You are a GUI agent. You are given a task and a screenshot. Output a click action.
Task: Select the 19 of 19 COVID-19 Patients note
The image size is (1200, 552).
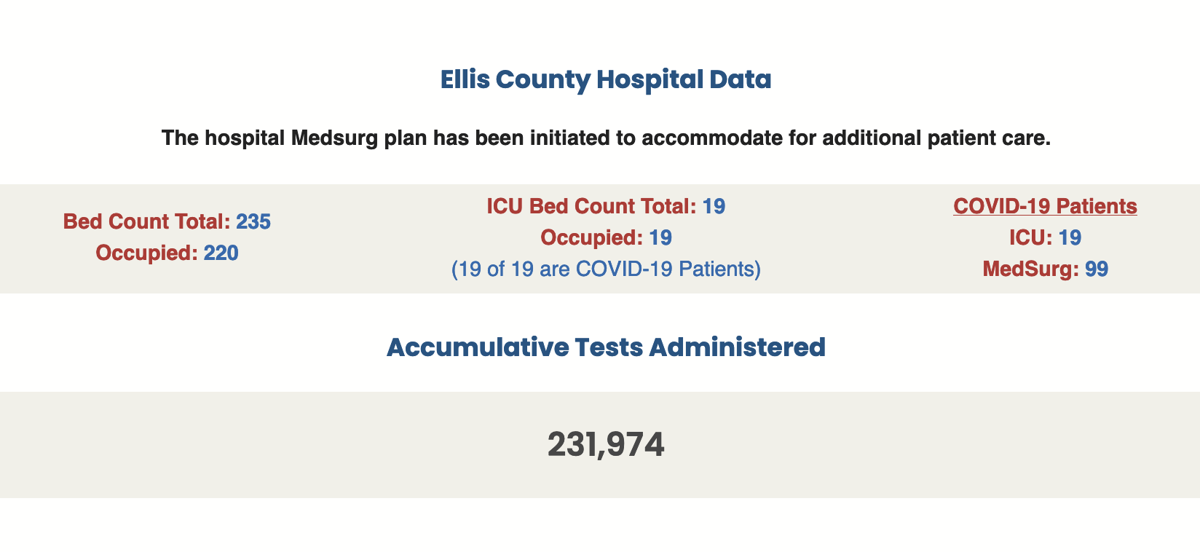(x=606, y=269)
